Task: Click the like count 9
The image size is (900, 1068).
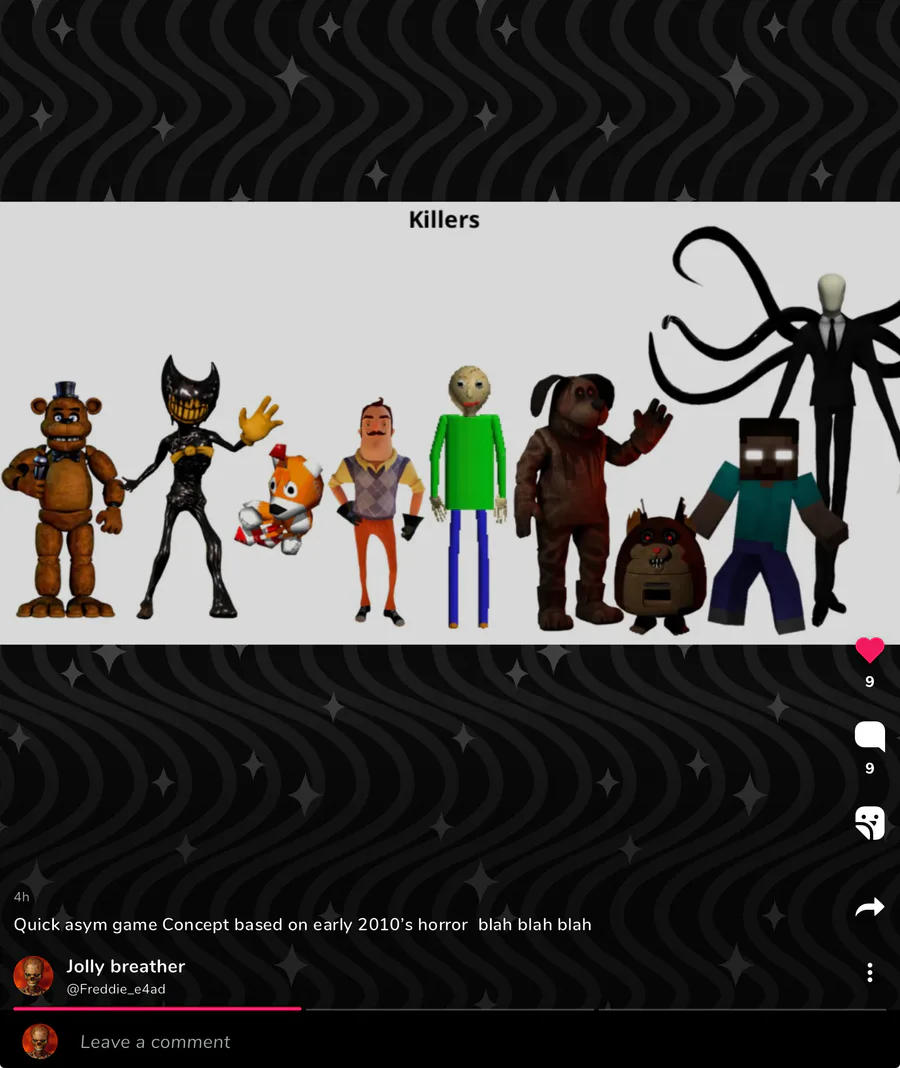Action: [x=869, y=681]
